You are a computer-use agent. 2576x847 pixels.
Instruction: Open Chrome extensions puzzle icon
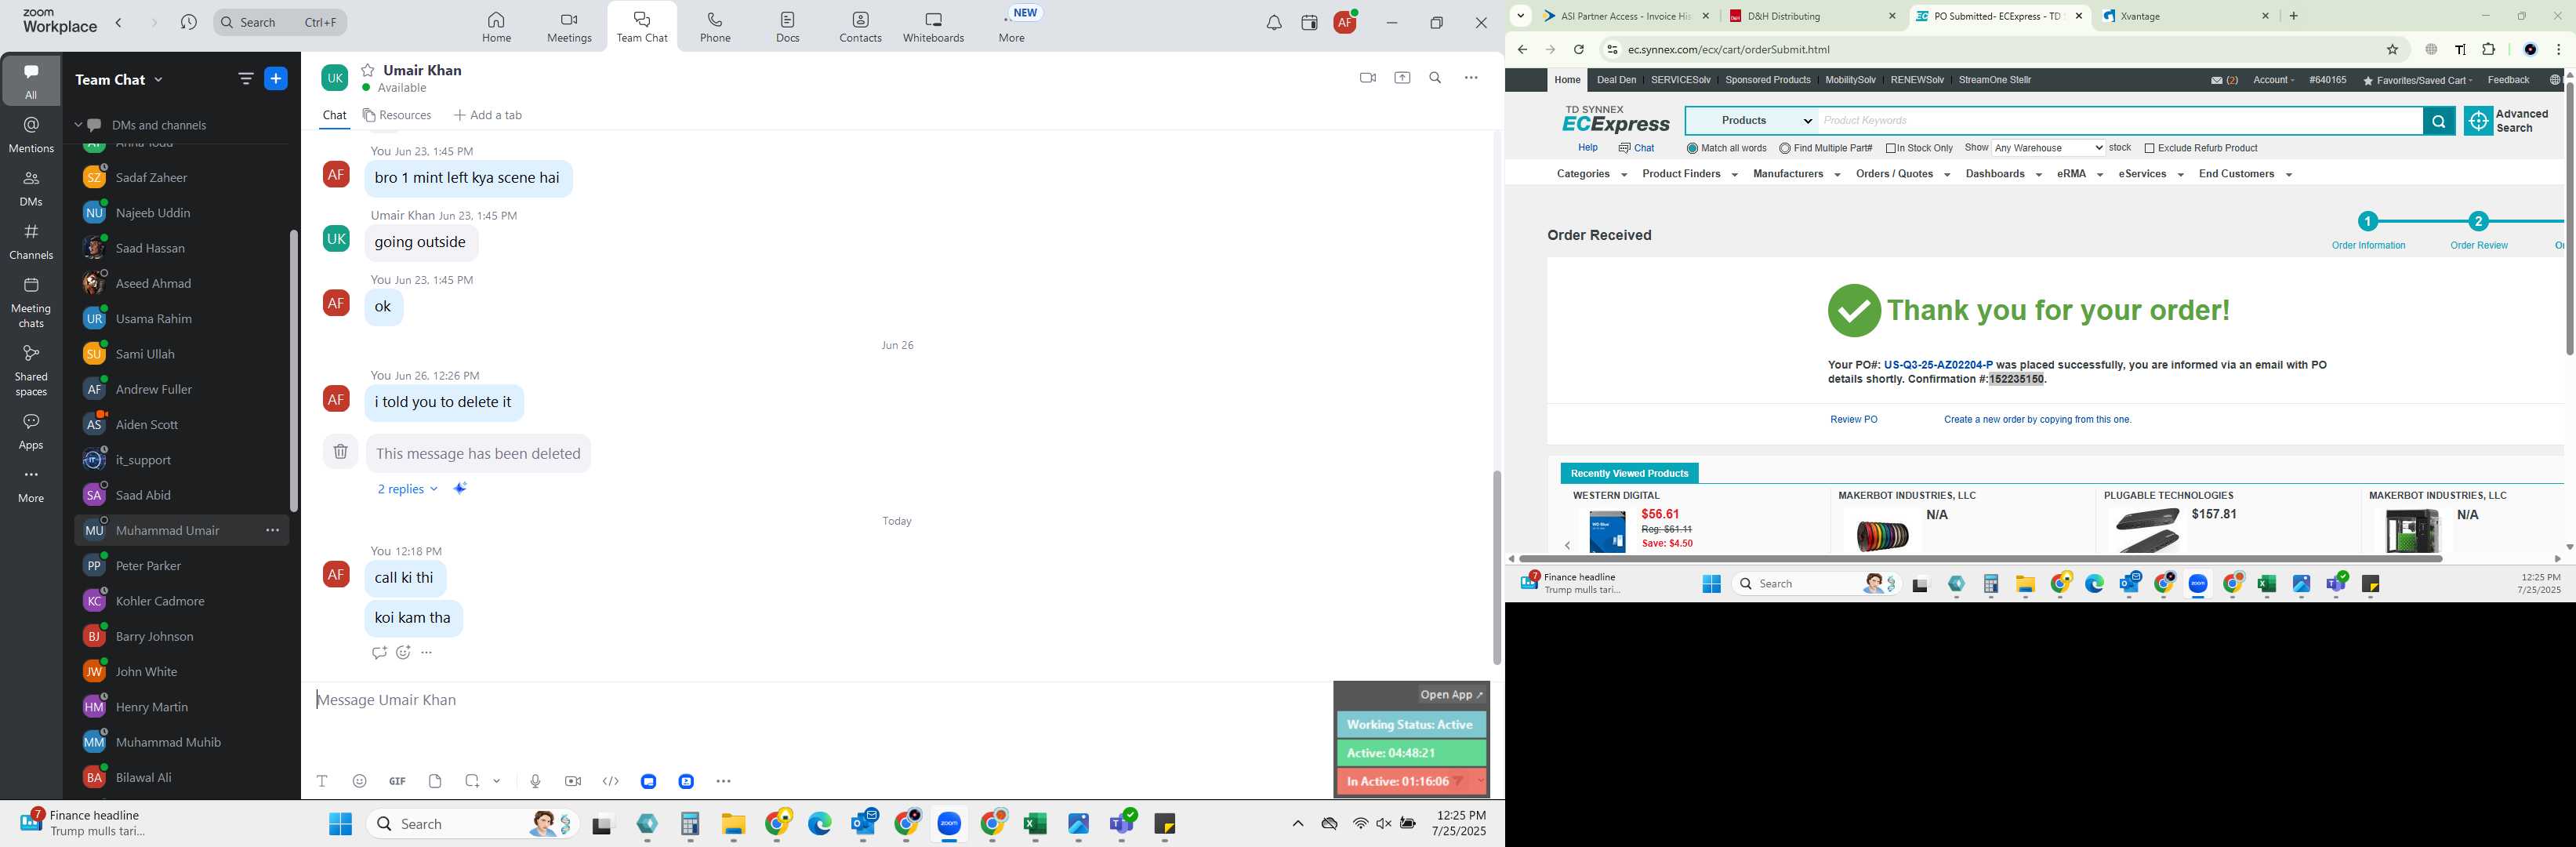[x=2489, y=50]
